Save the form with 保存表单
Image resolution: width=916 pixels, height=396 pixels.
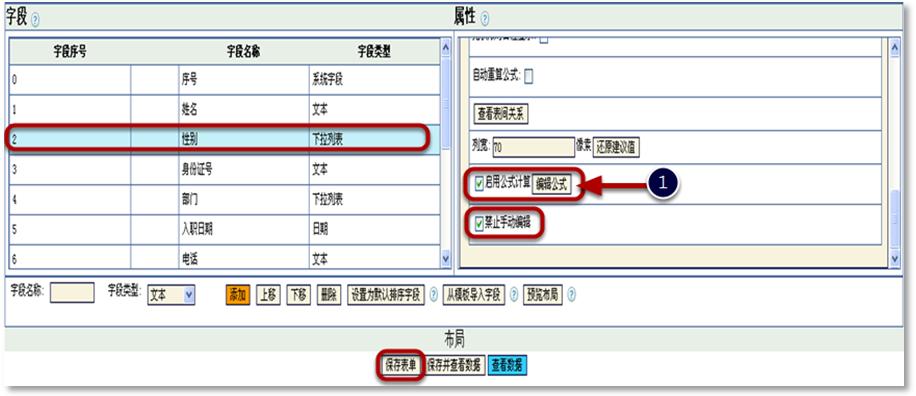tap(401, 366)
